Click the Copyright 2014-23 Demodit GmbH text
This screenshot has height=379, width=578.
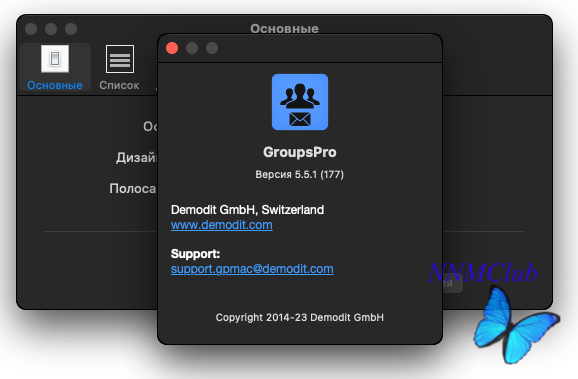tap(300, 317)
